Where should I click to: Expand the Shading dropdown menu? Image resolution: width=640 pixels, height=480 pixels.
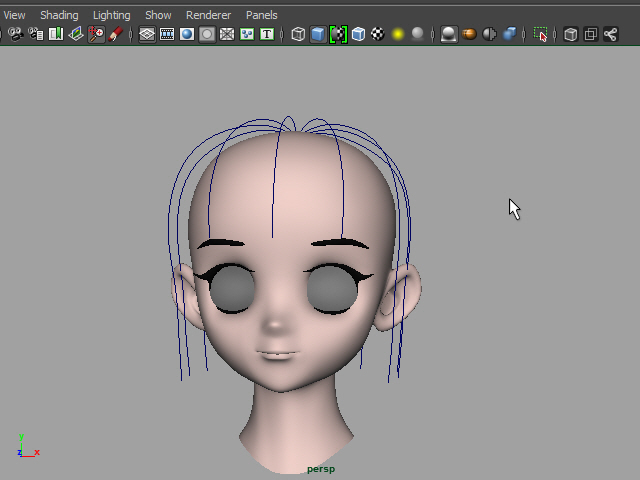coord(59,15)
